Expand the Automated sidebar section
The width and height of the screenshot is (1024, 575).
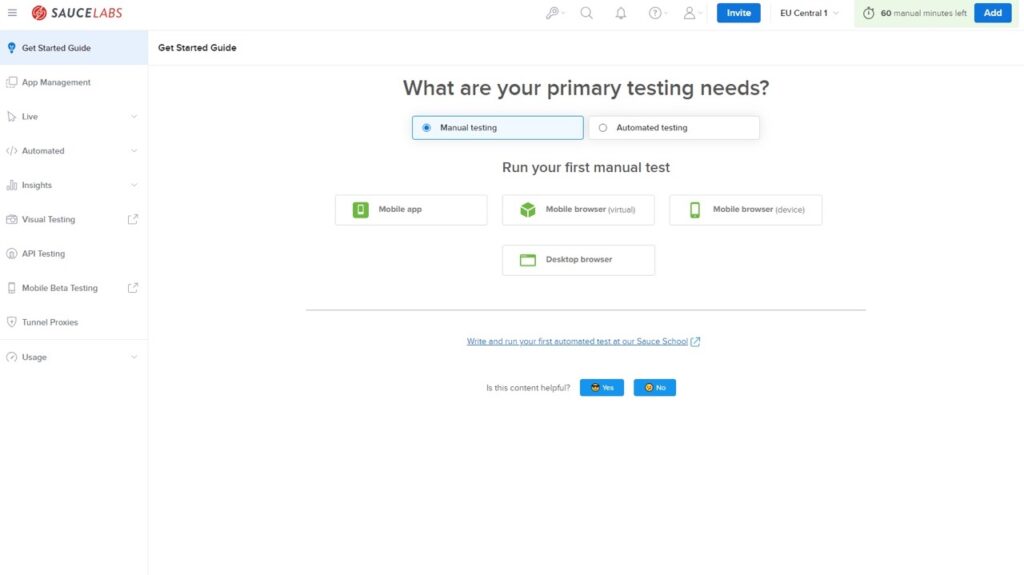click(74, 151)
